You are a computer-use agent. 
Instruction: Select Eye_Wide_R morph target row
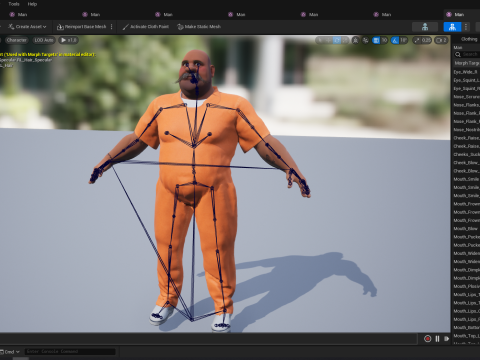[x=466, y=72]
